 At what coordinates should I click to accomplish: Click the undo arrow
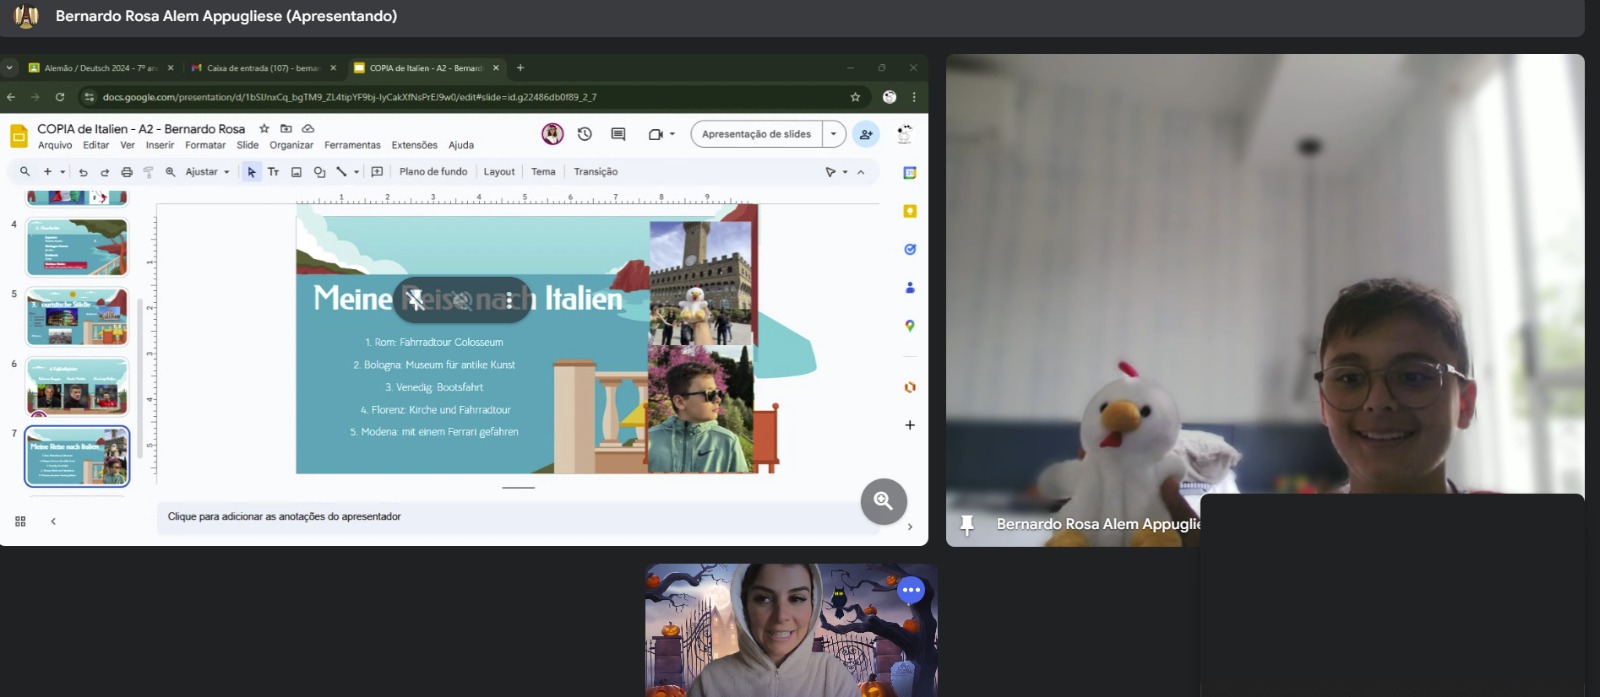click(83, 172)
